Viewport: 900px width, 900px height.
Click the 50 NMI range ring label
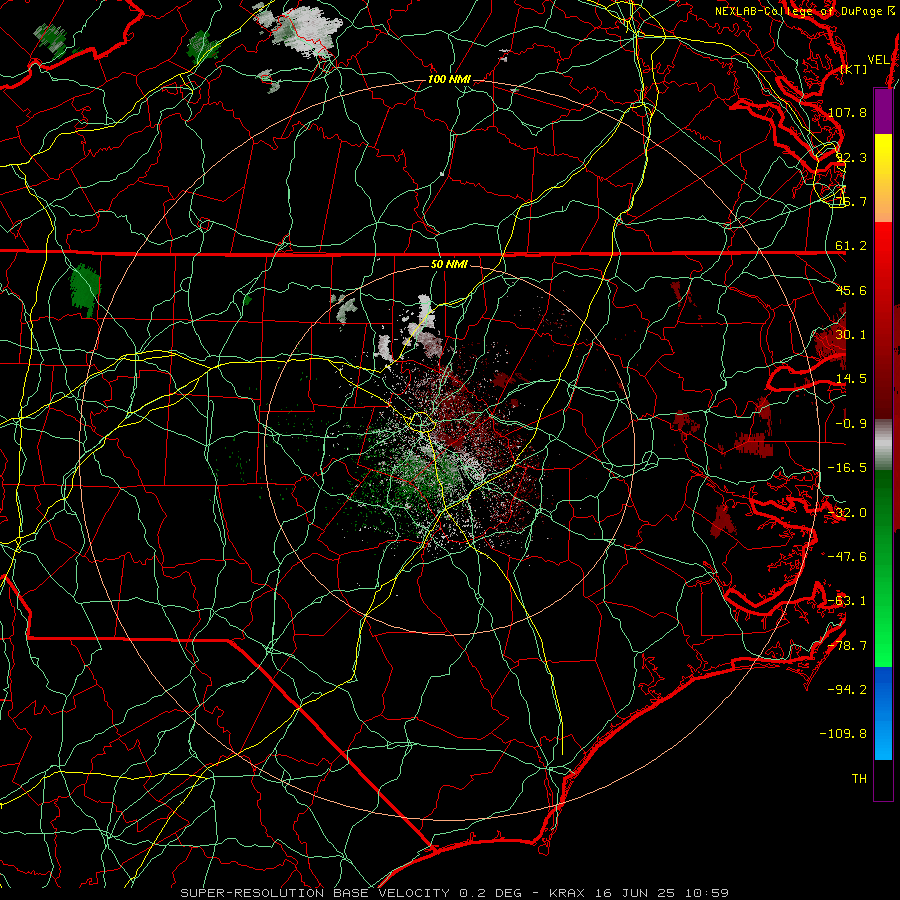449,265
